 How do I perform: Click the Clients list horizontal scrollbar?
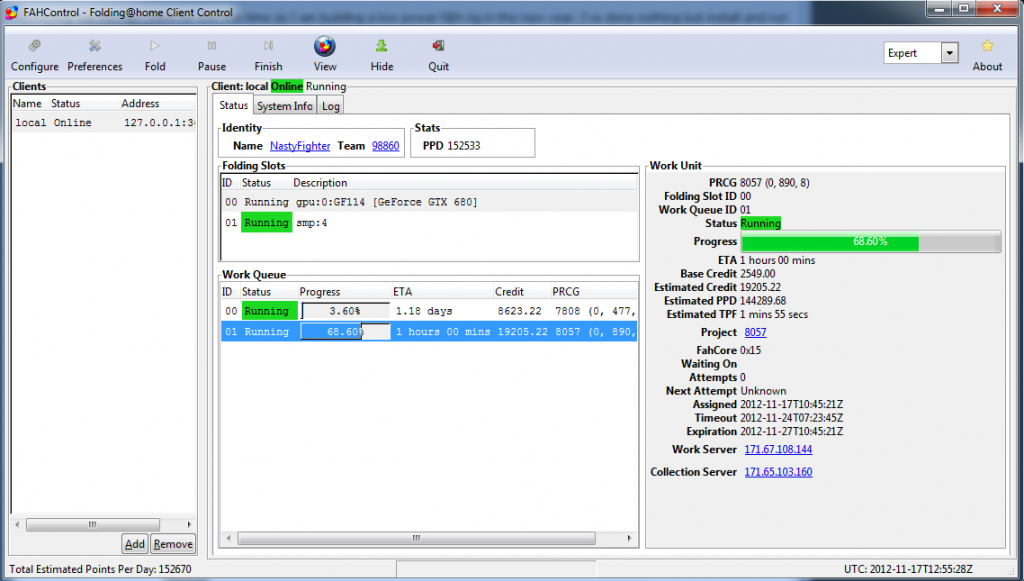(93, 525)
